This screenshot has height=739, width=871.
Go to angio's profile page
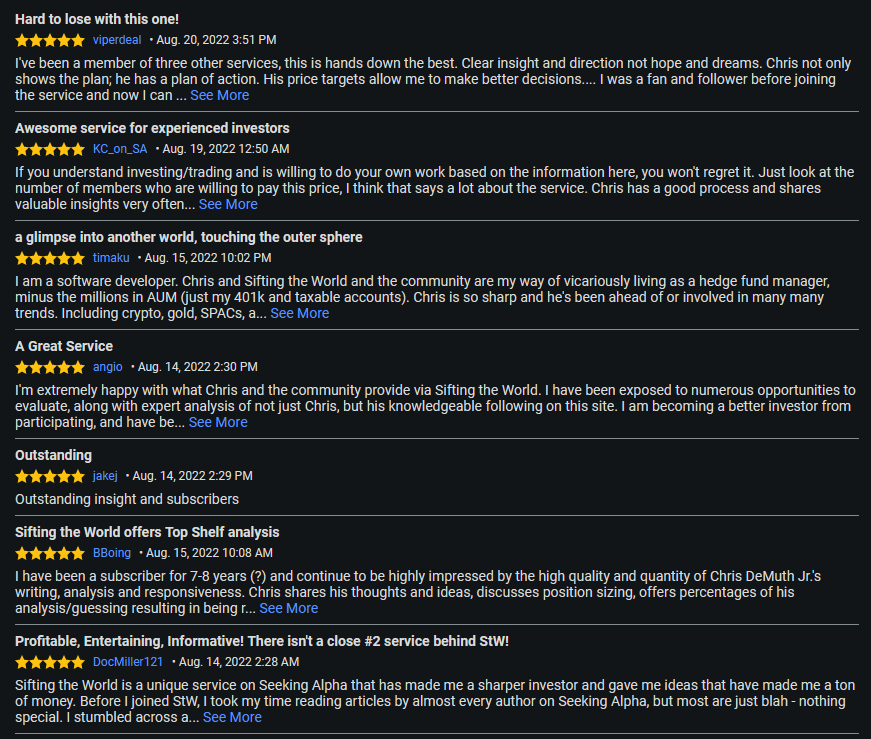108,367
